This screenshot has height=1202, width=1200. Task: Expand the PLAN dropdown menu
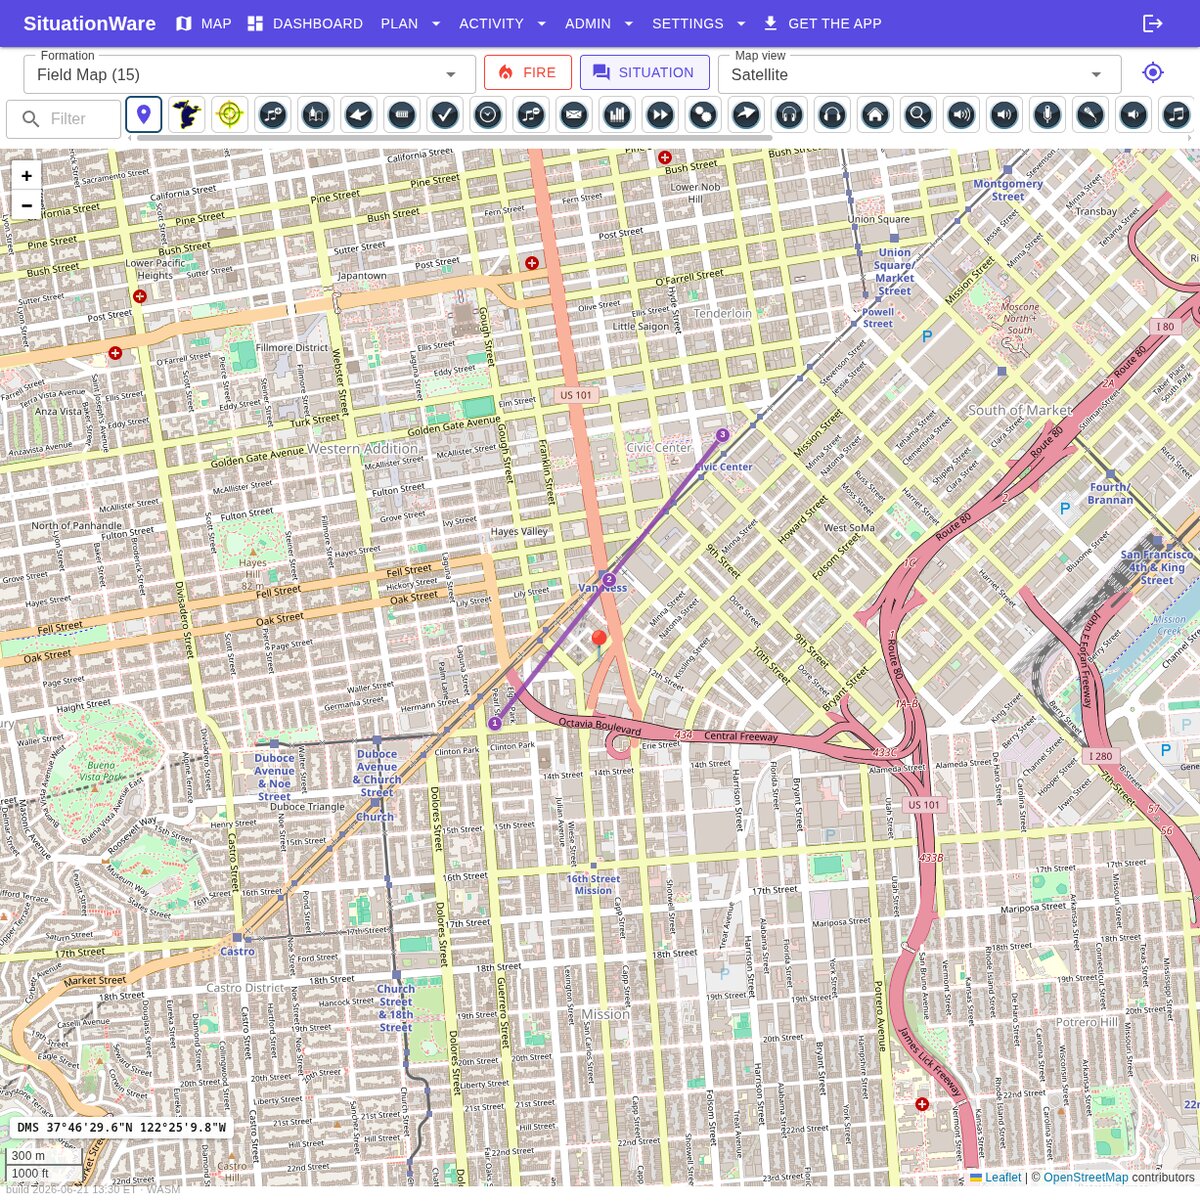pos(411,23)
